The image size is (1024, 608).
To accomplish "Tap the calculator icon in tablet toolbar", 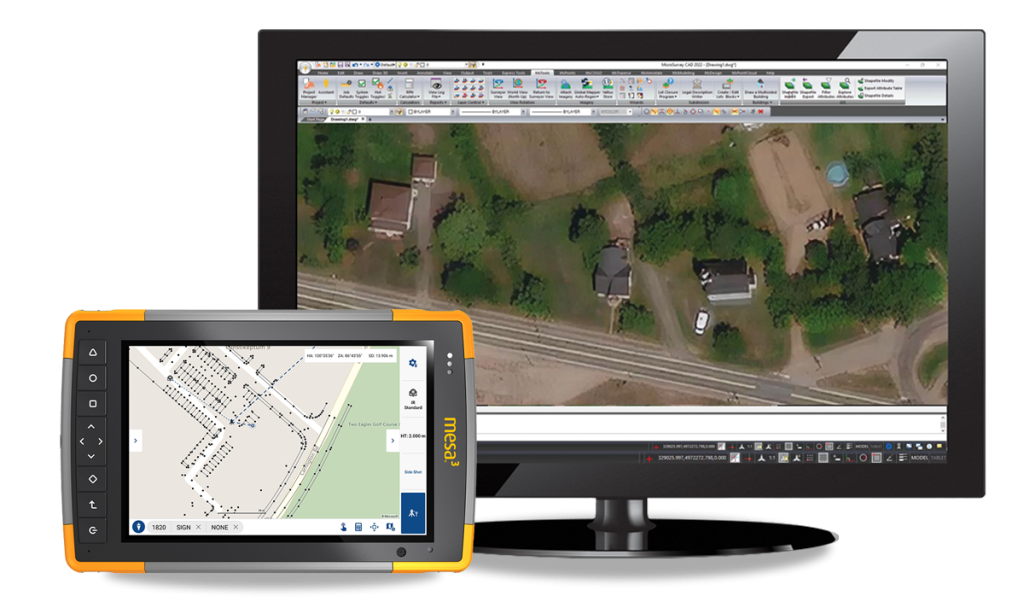I will (358, 526).
